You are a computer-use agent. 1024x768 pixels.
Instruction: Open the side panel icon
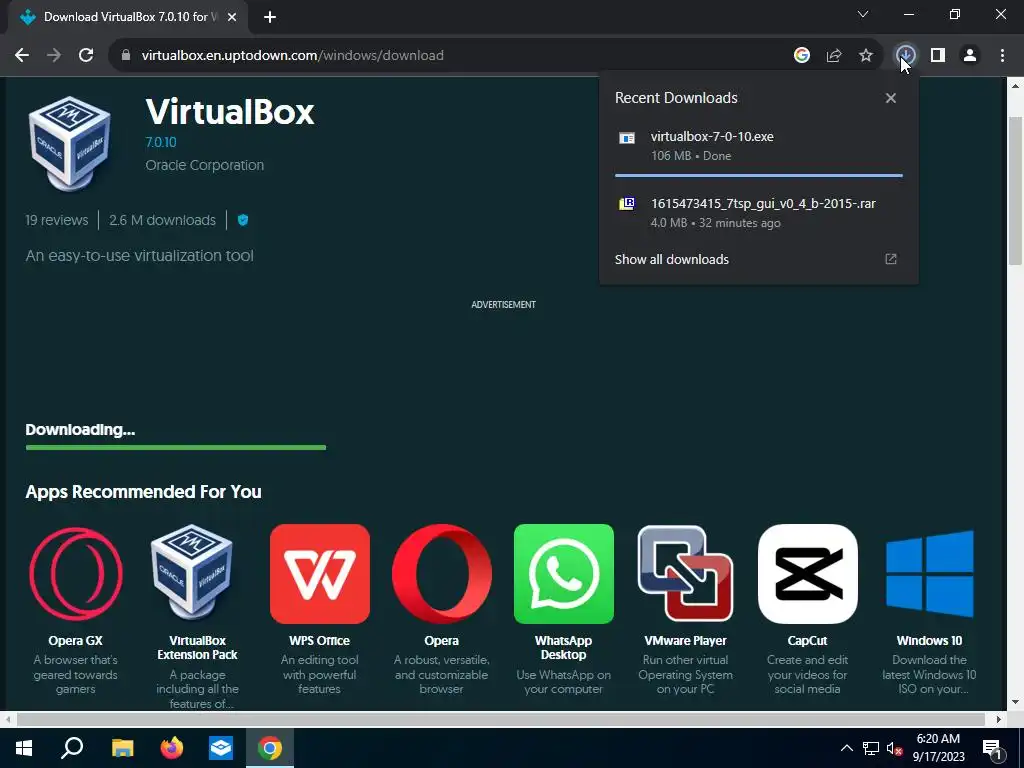(x=938, y=56)
